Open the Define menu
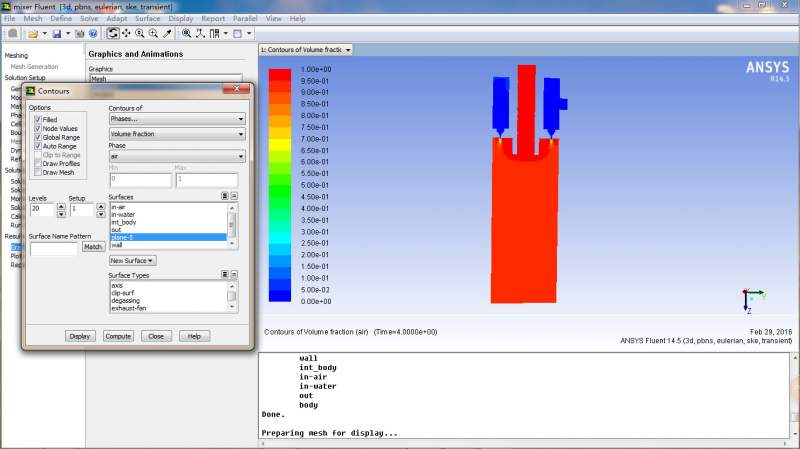This screenshot has width=800, height=449. click(x=61, y=18)
